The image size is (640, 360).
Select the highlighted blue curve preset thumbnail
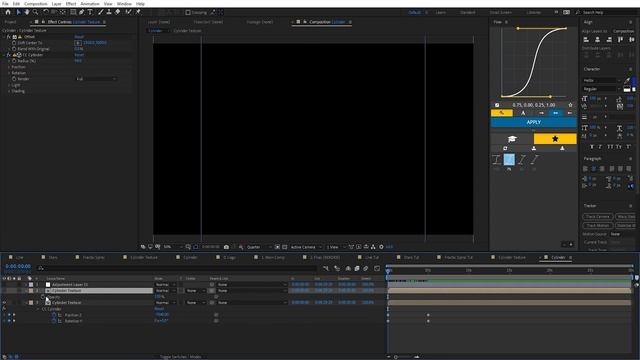(509, 160)
